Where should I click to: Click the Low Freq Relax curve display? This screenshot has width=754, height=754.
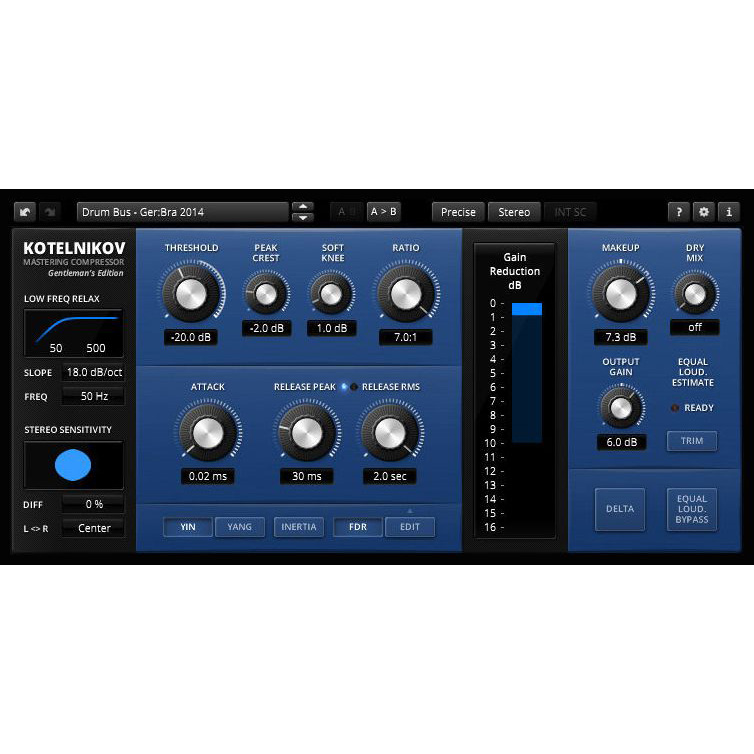click(x=73, y=333)
